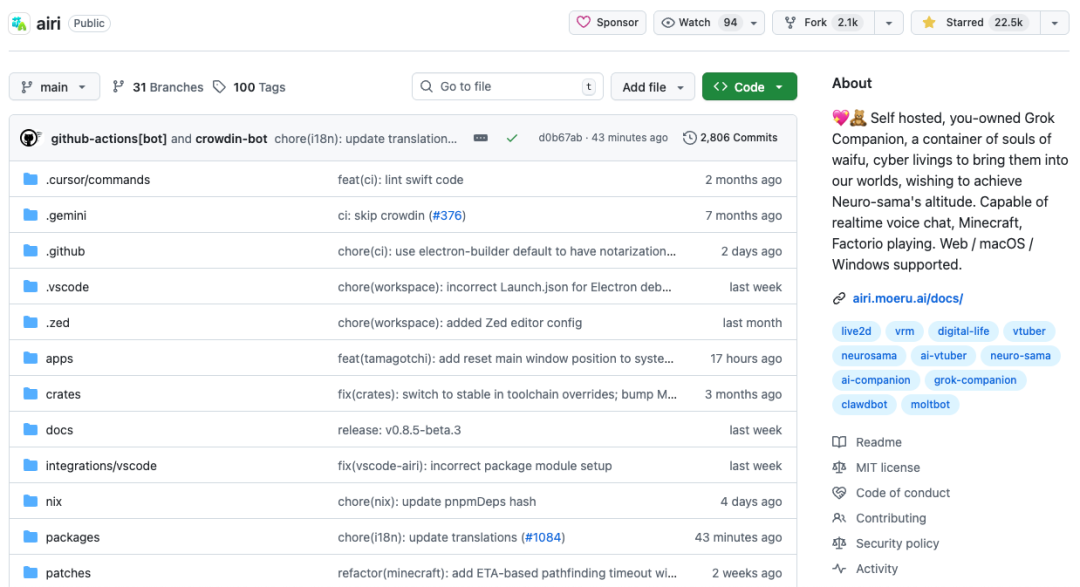Viewport: 1080px width, 587px height.
Task: Select the neurosama topic tag
Action: [x=869, y=356]
